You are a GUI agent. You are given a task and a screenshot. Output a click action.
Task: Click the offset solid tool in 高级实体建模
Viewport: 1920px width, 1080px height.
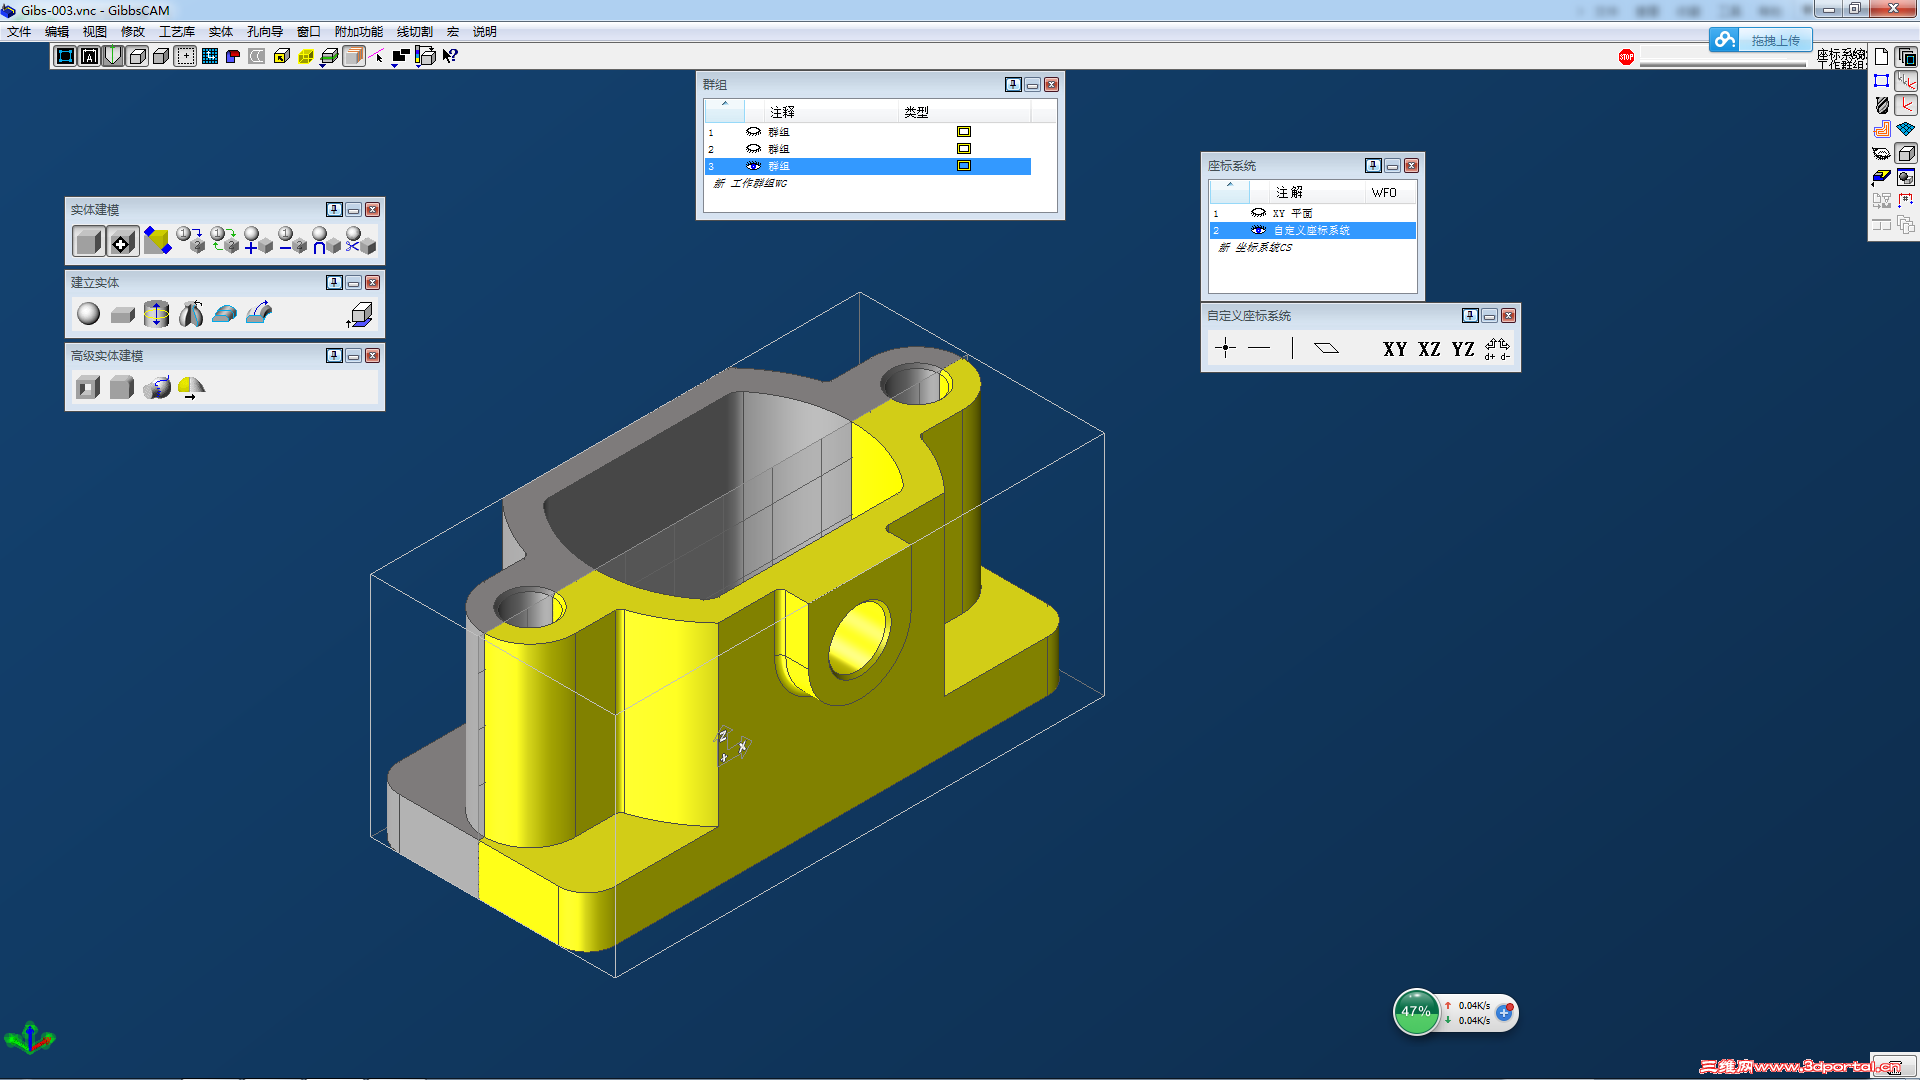(x=157, y=387)
